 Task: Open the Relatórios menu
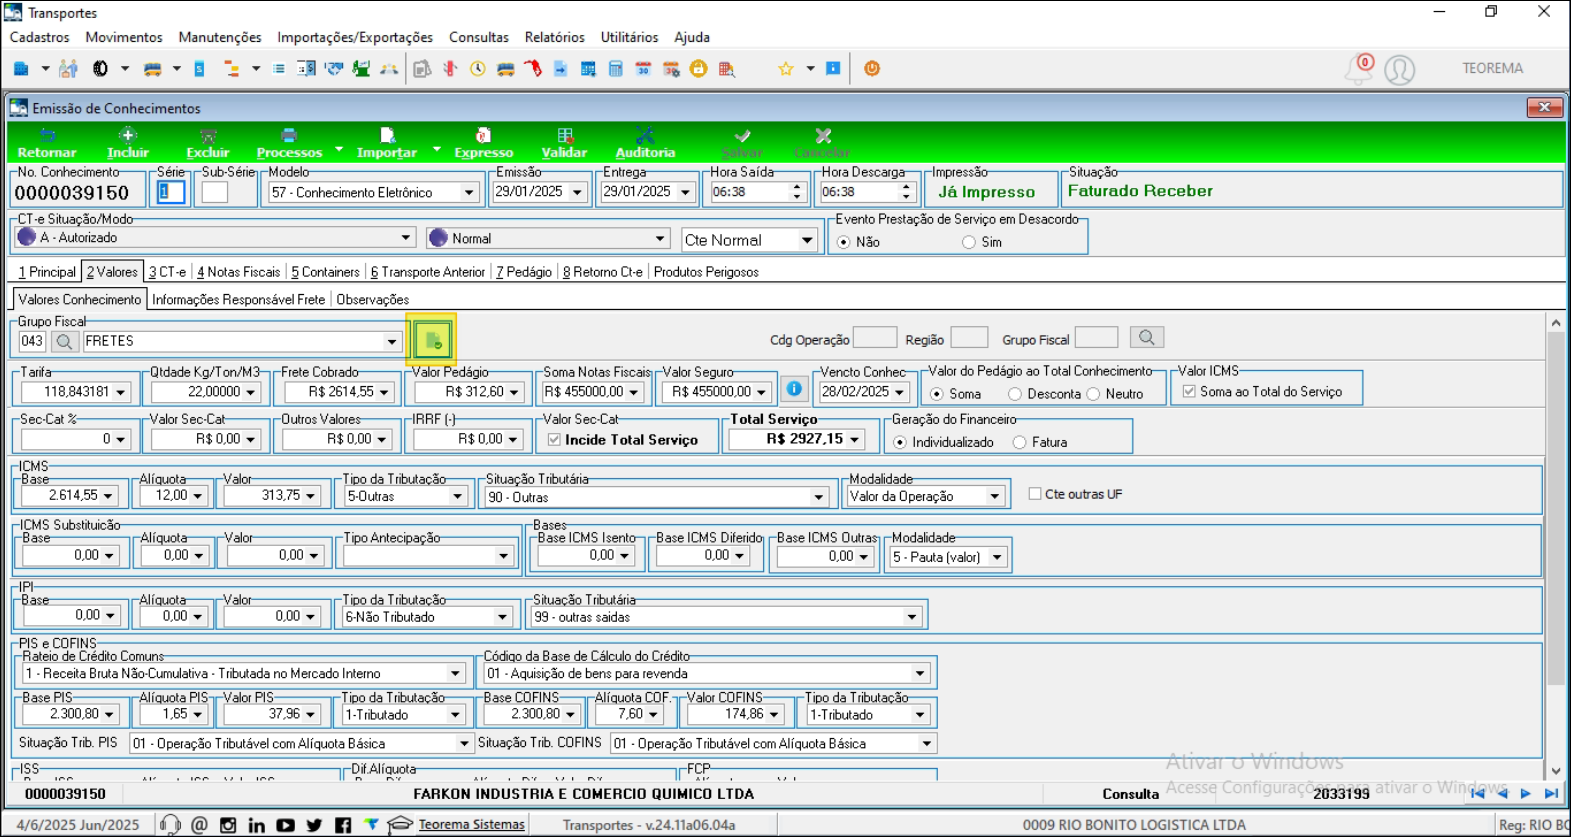(x=554, y=37)
